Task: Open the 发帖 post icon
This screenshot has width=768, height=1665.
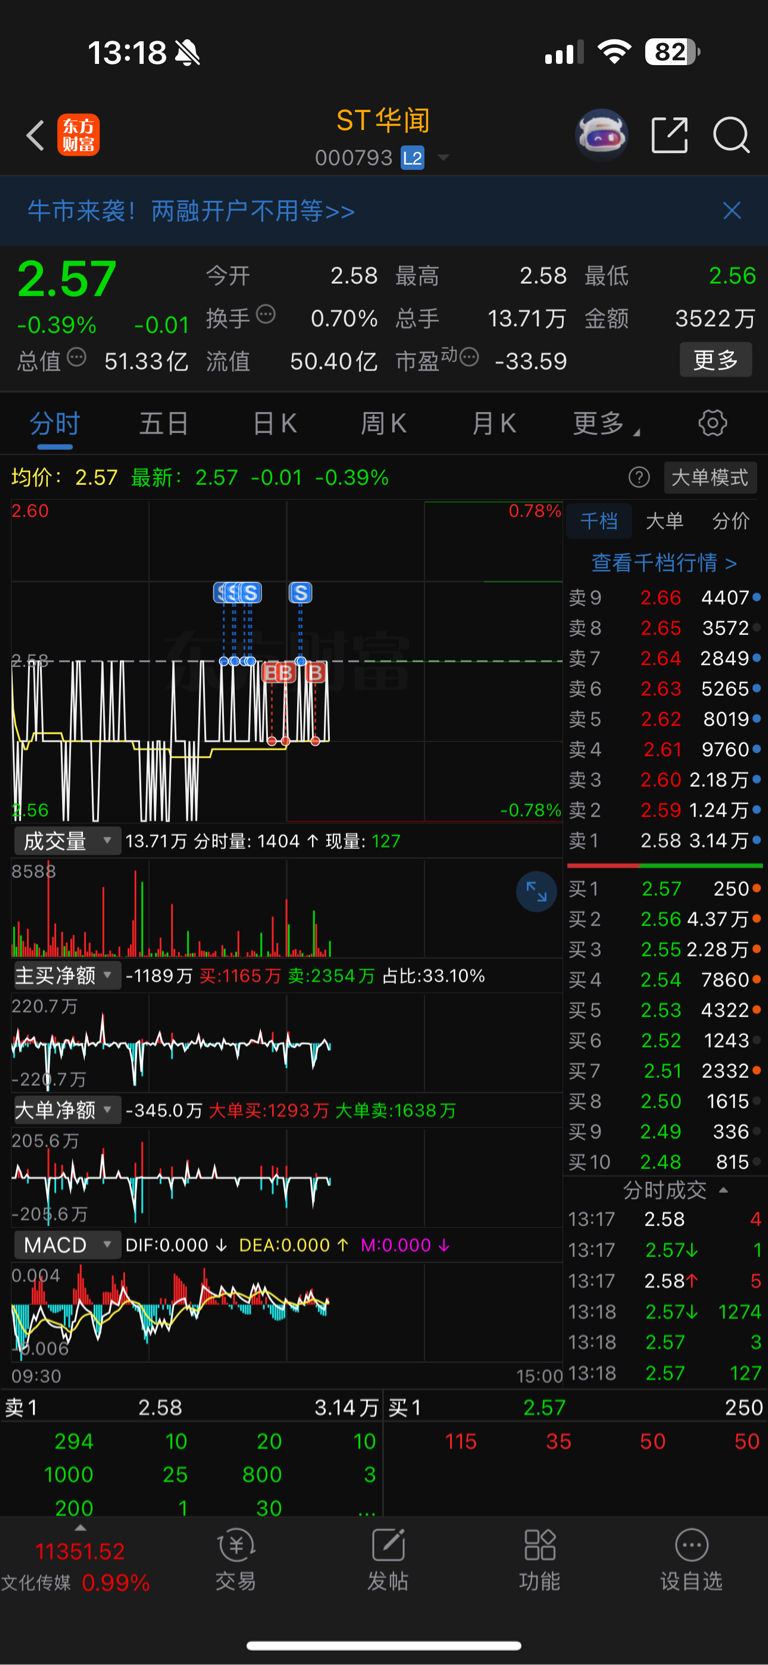Action: [x=388, y=1560]
